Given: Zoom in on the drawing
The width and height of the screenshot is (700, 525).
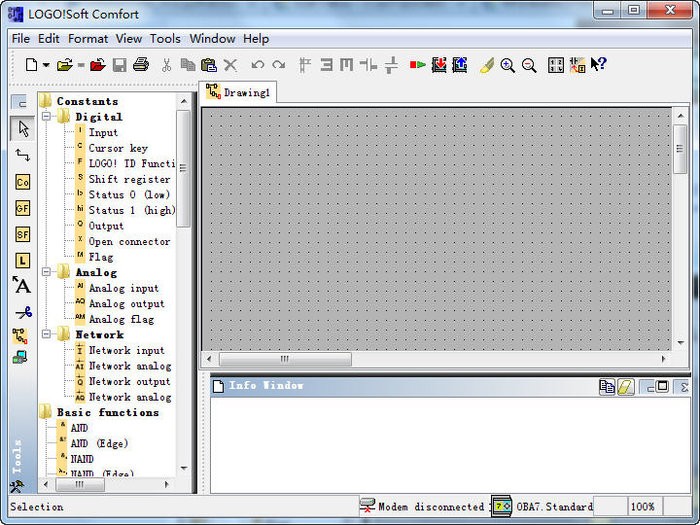Looking at the screenshot, I should click(x=508, y=65).
